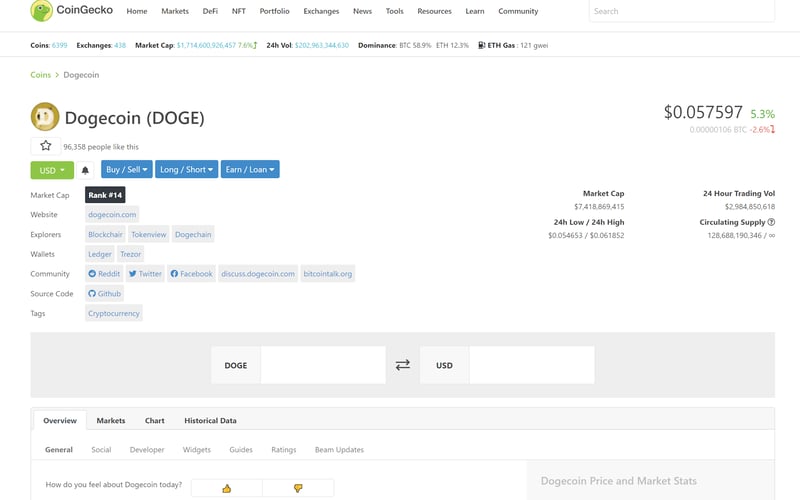Click the thumbs down sentiment button
The height and width of the screenshot is (500, 800).
click(298, 488)
